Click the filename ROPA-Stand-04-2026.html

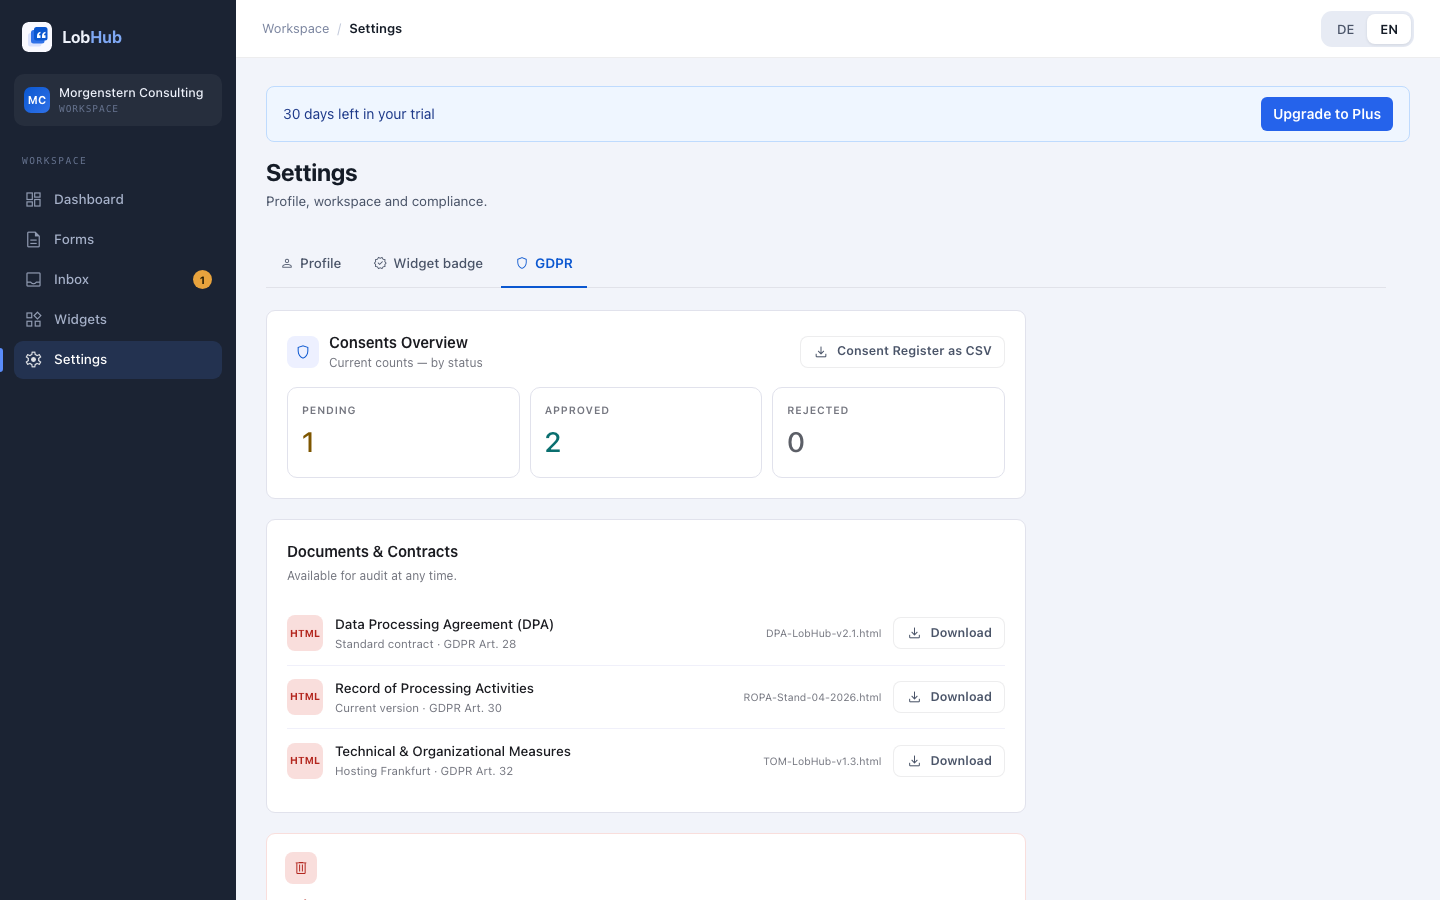(812, 698)
